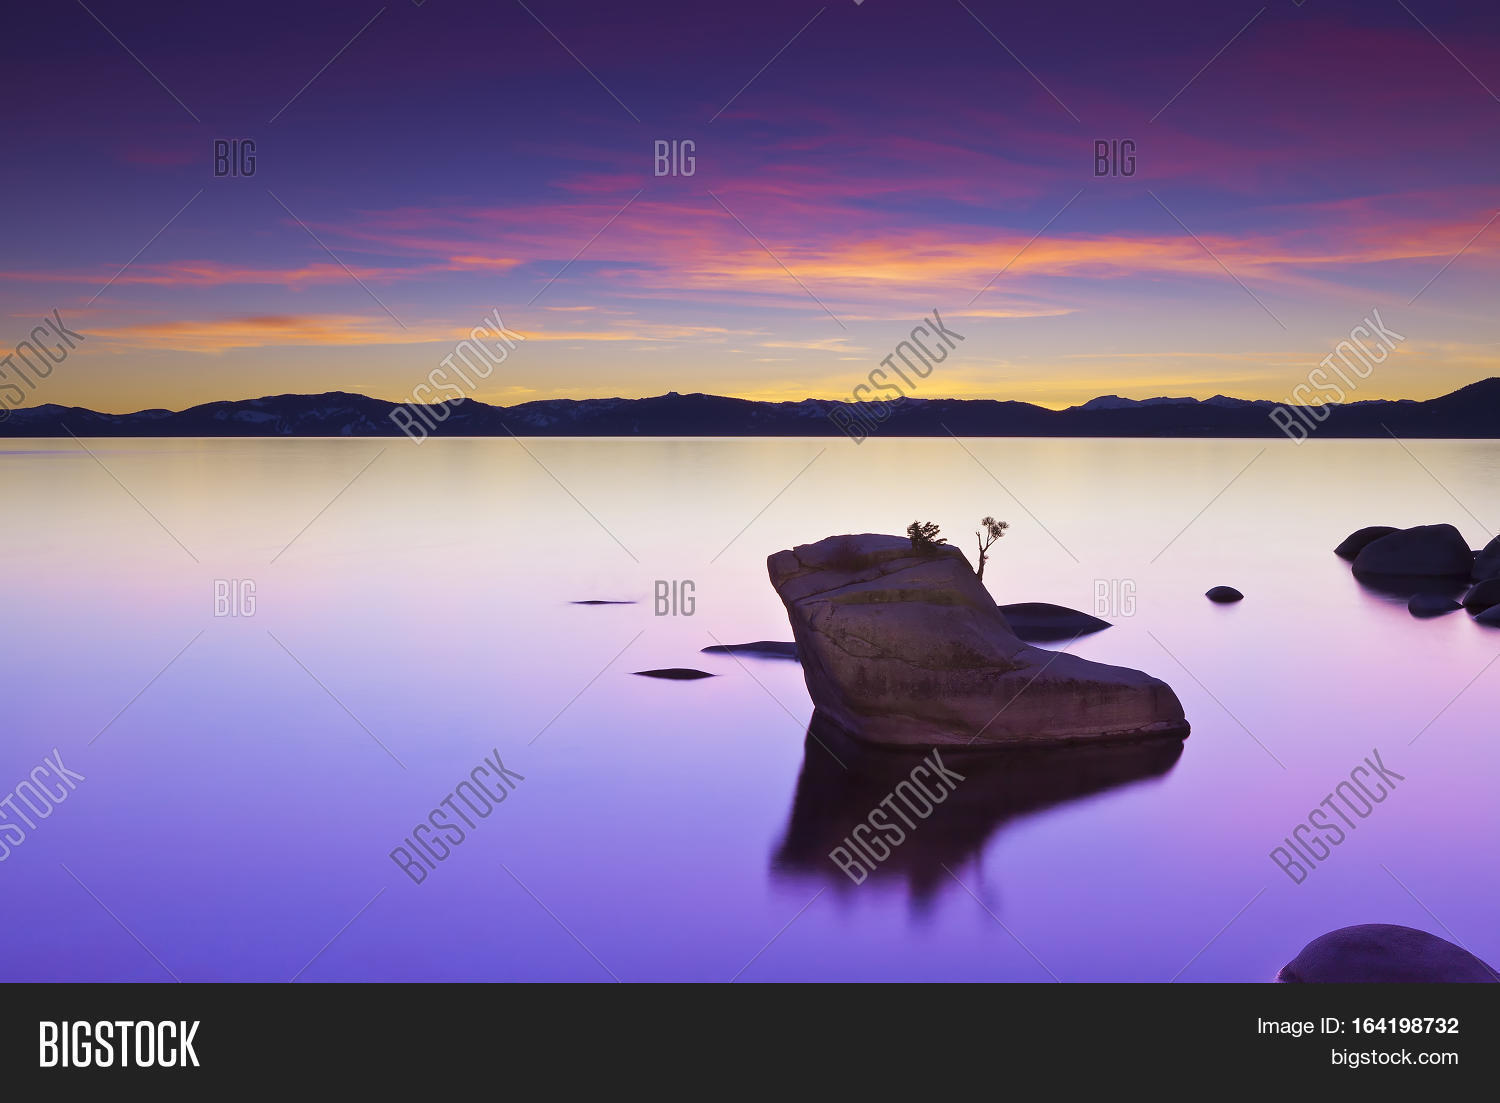Image resolution: width=1500 pixels, height=1103 pixels.
Task: Select the Image ID 164198732 text
Action: 1357,1026
